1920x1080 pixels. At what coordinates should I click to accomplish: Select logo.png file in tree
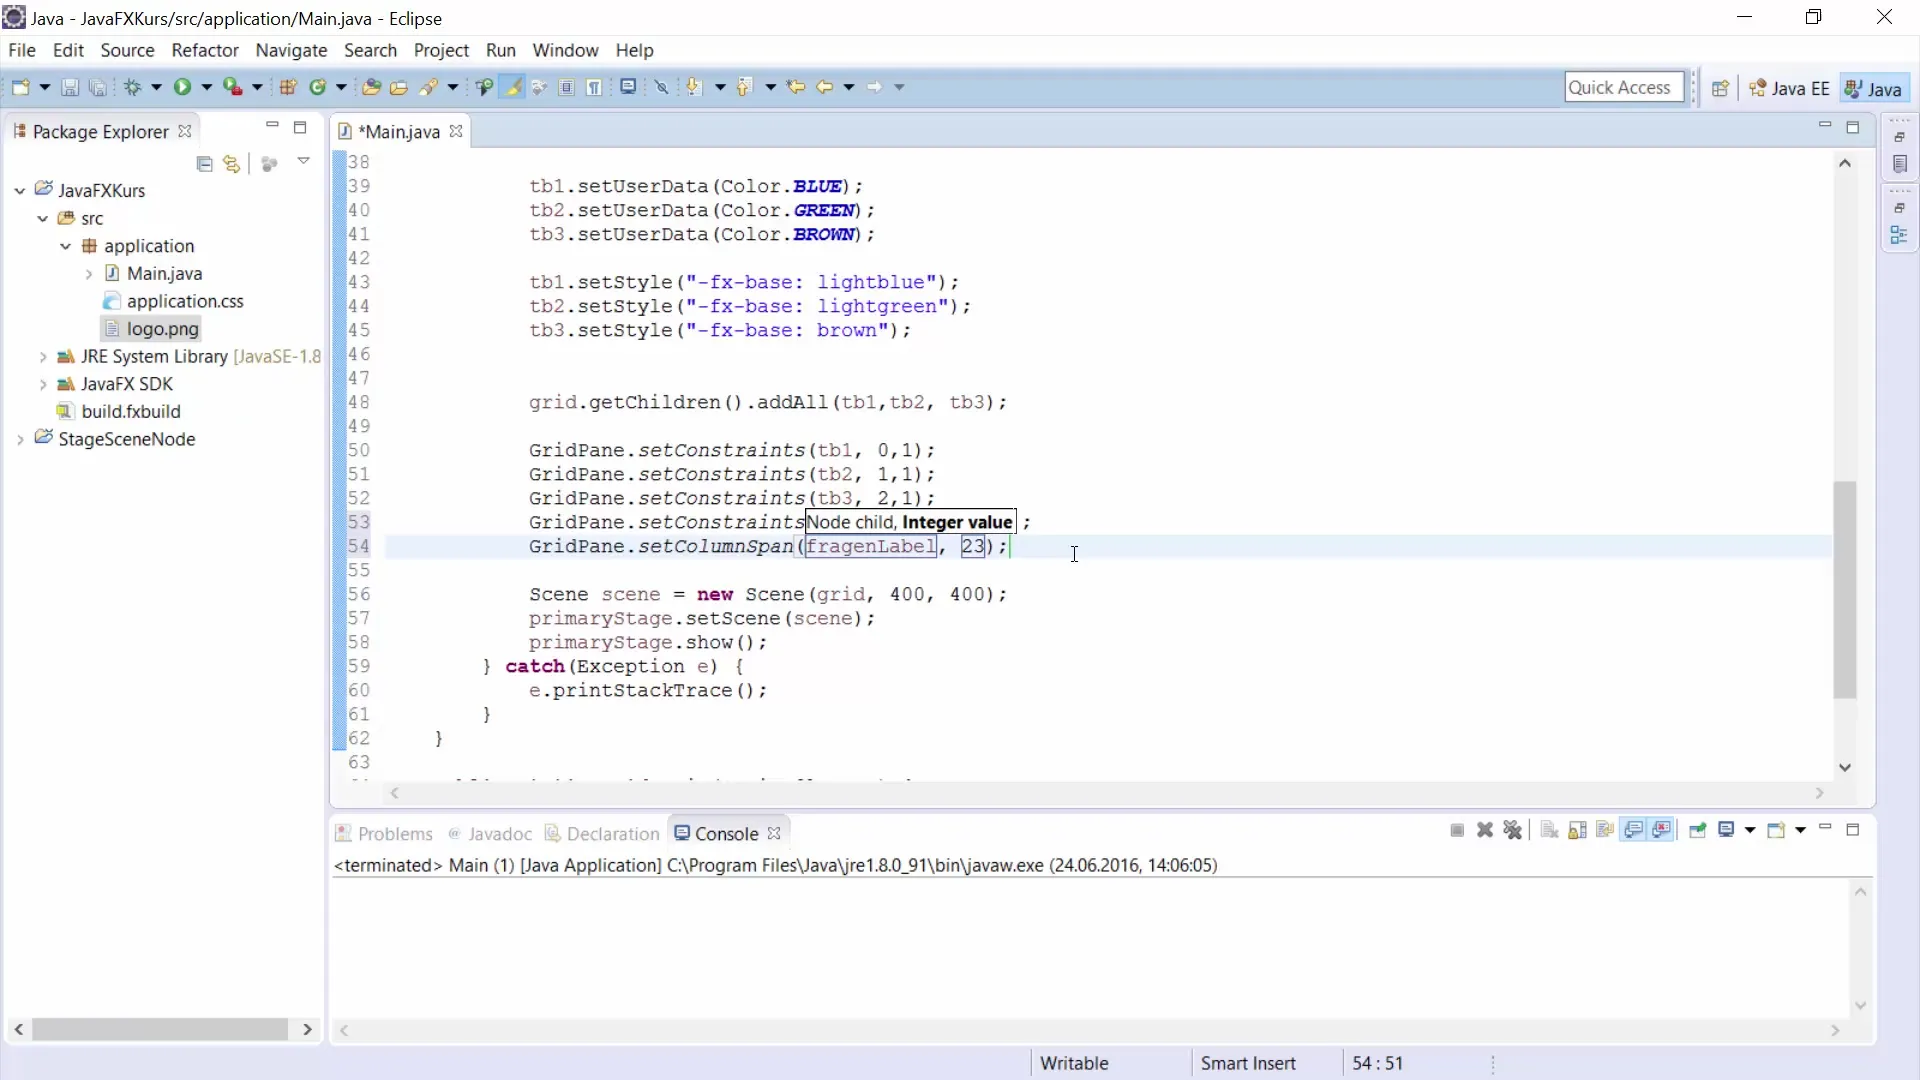pyautogui.click(x=152, y=328)
